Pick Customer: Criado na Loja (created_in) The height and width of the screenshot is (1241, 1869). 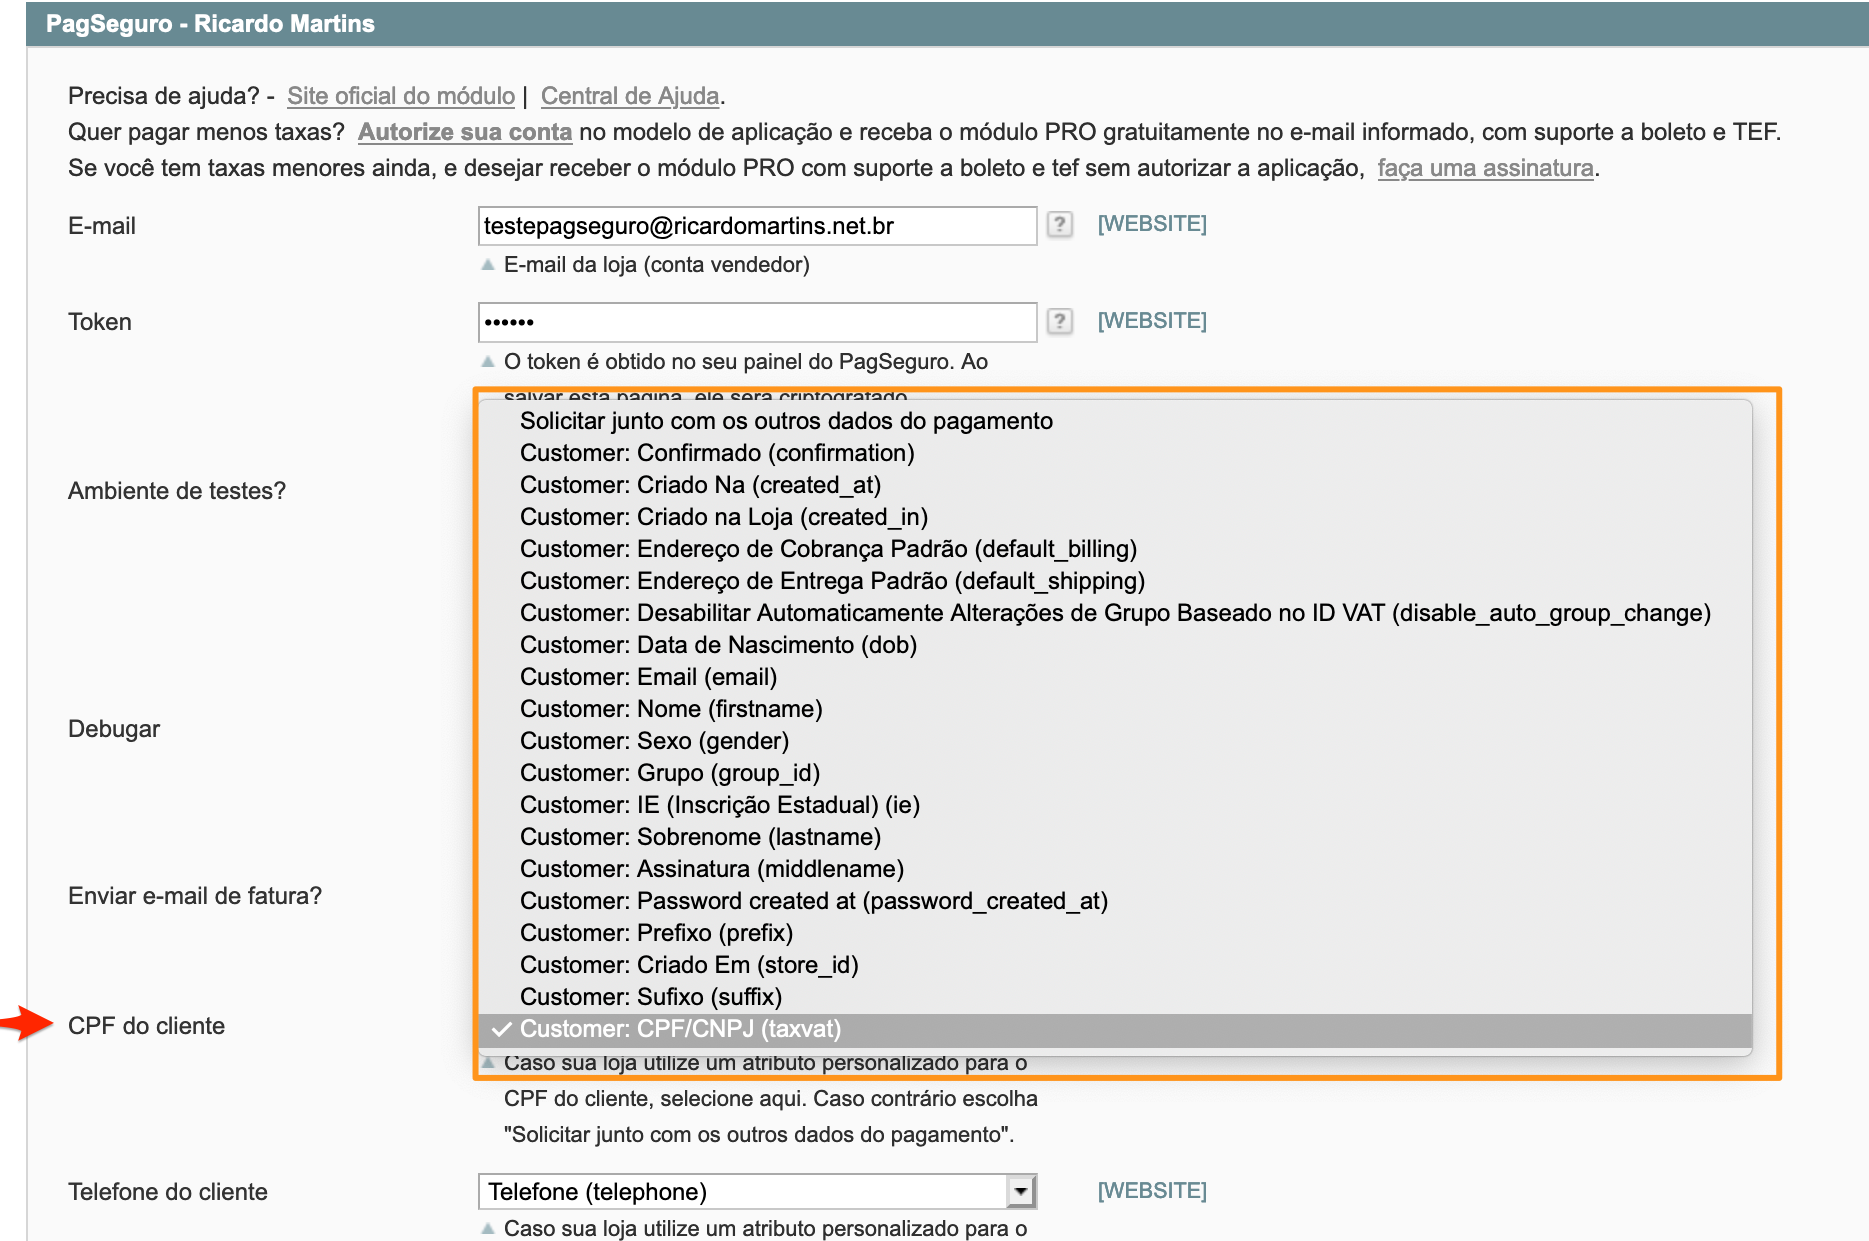point(1115,517)
